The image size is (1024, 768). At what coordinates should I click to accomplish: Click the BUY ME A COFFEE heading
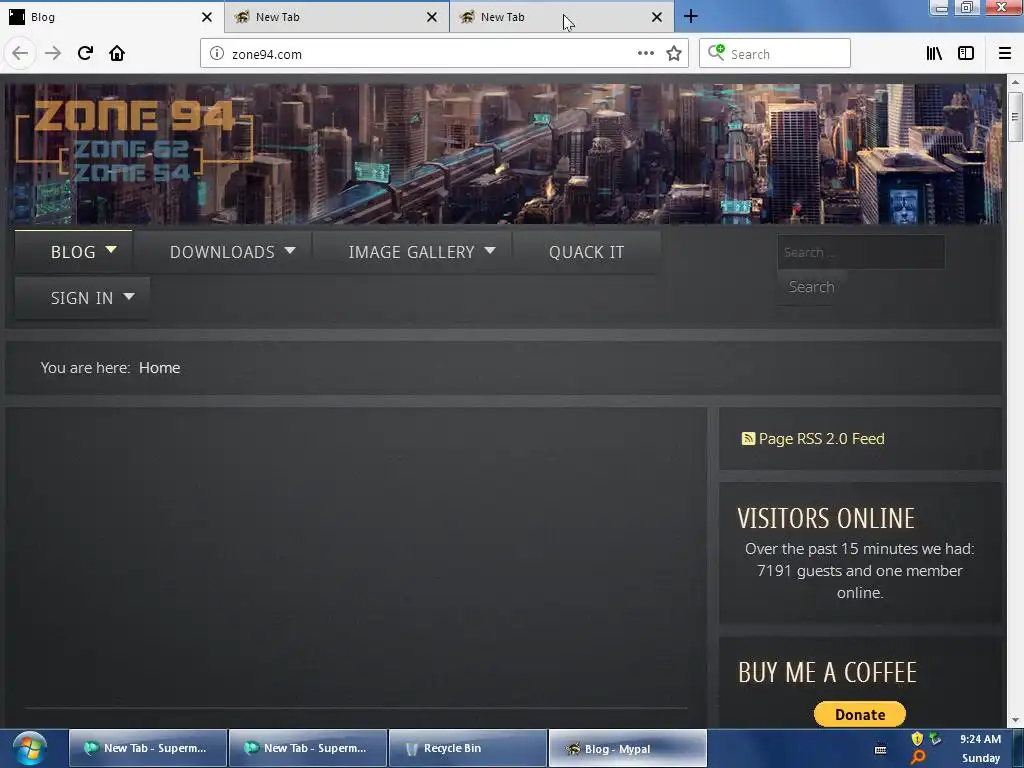pyautogui.click(x=827, y=672)
